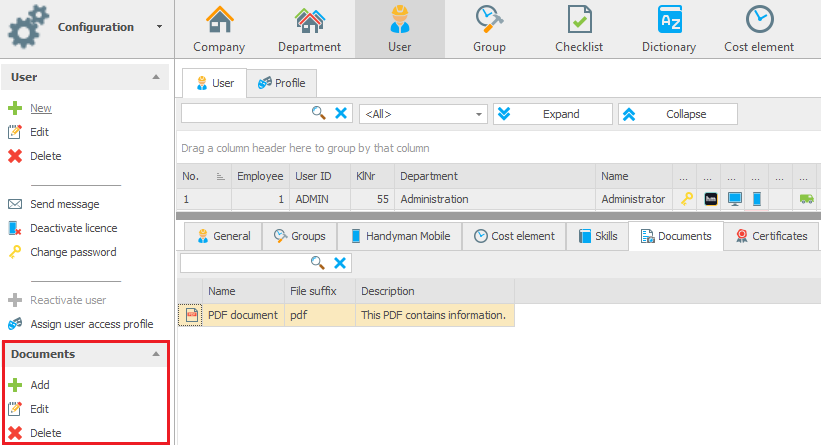Viewport: 821px width, 445px height.
Task: Open the Skills tab
Action: click(597, 236)
